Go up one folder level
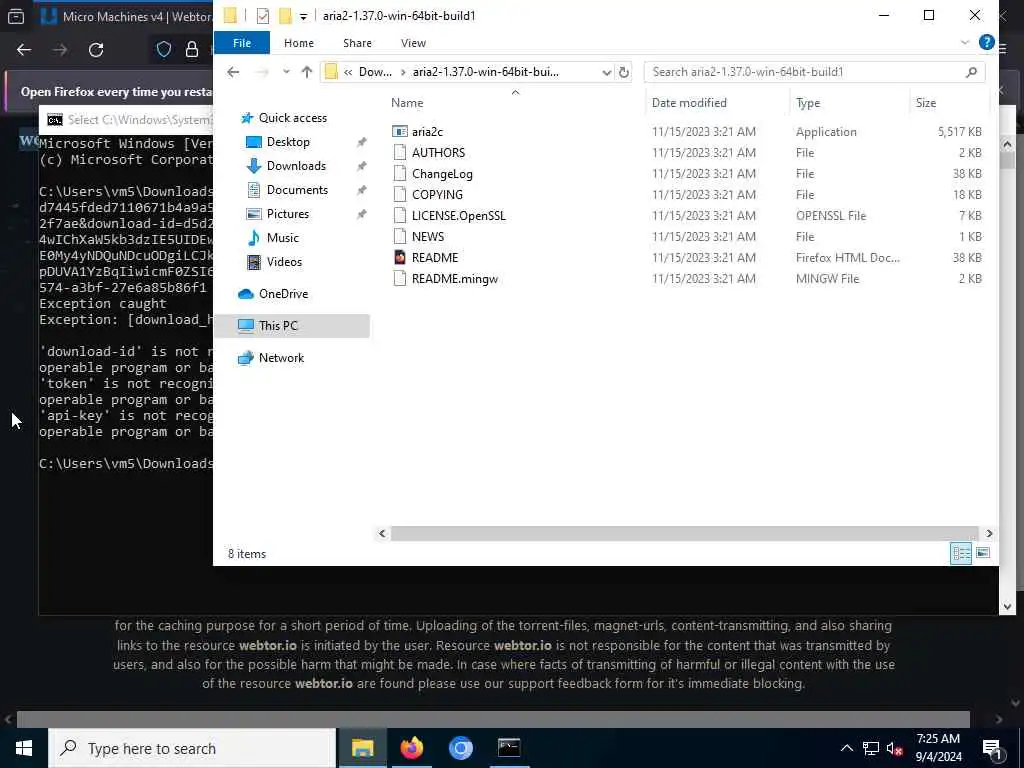Screen dimensions: 1024x768 pos(307,72)
